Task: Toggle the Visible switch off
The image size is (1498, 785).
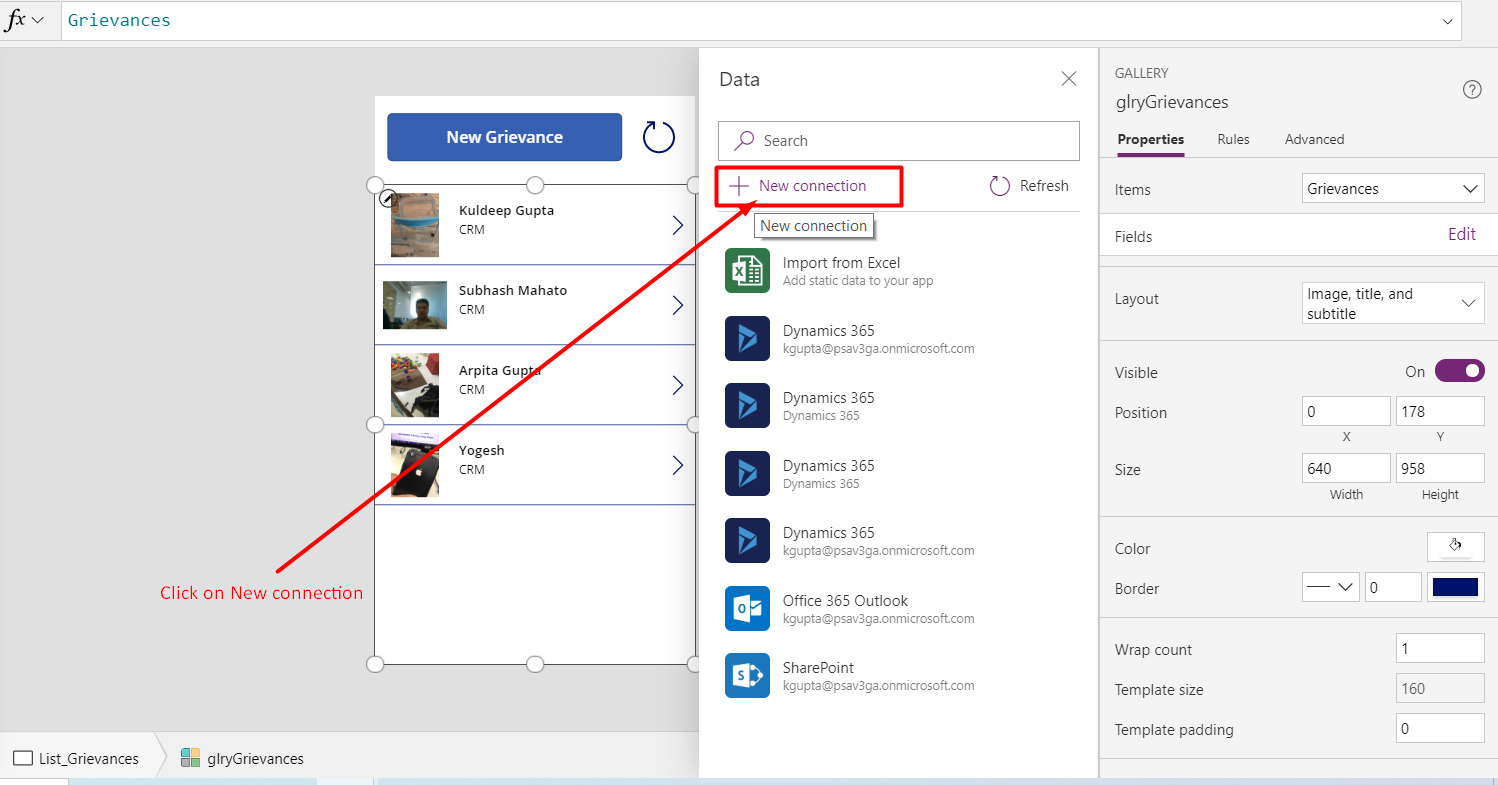Action: [x=1460, y=372]
